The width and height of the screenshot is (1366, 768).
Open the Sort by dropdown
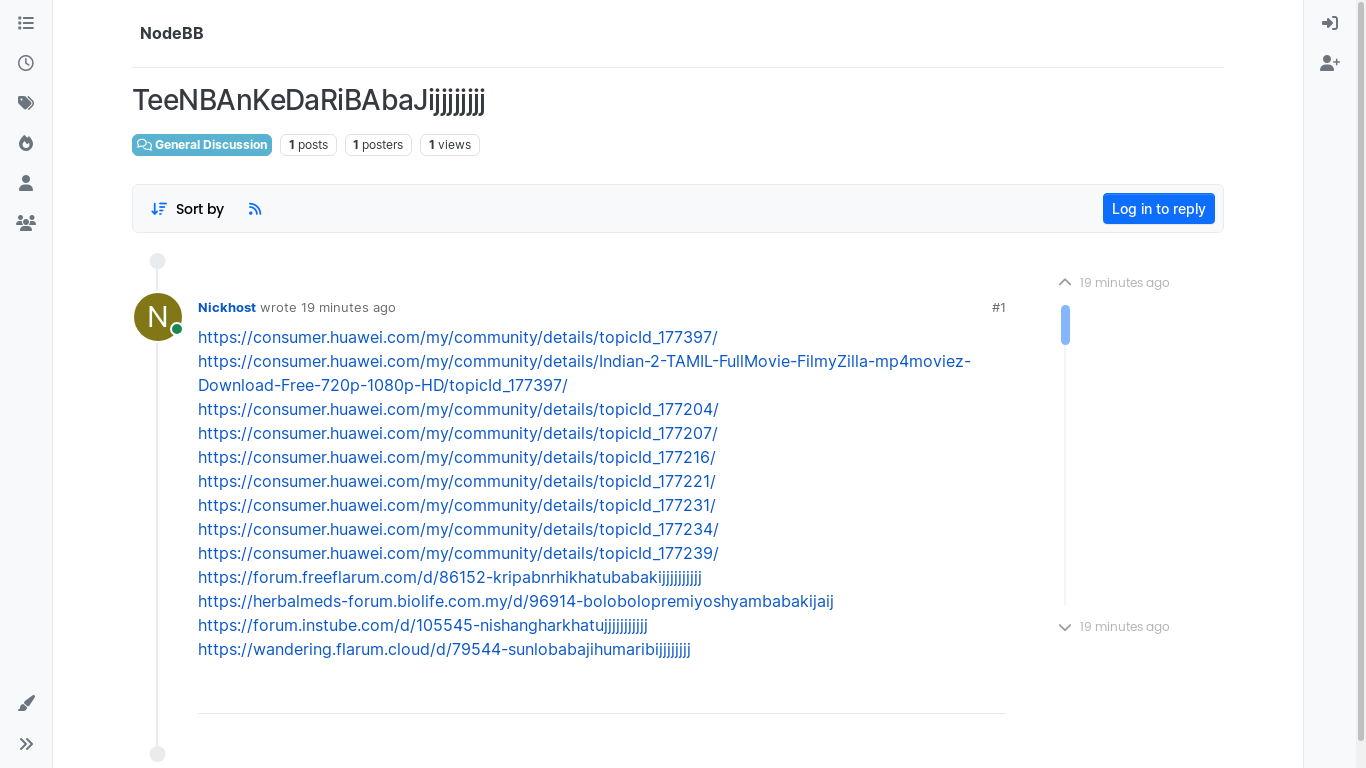click(x=187, y=209)
